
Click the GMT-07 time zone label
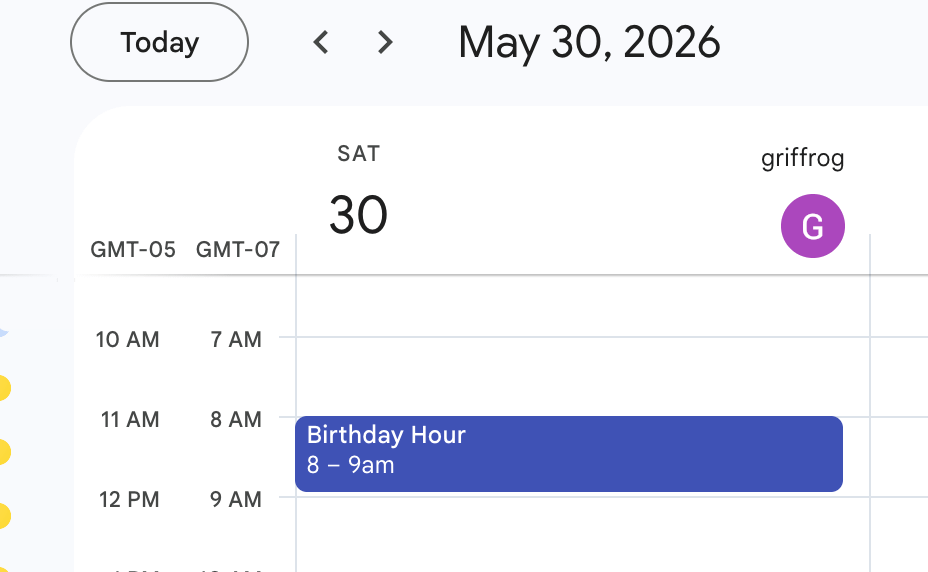[238, 250]
